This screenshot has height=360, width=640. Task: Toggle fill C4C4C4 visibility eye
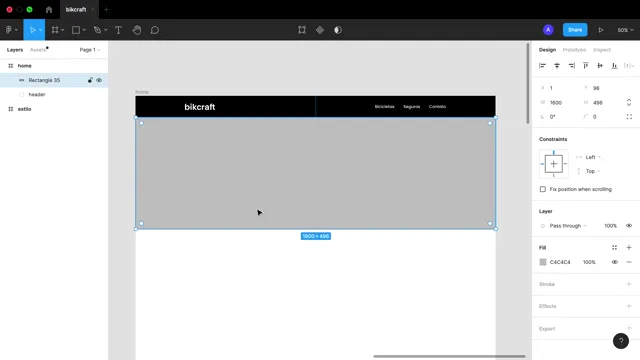coord(614,262)
